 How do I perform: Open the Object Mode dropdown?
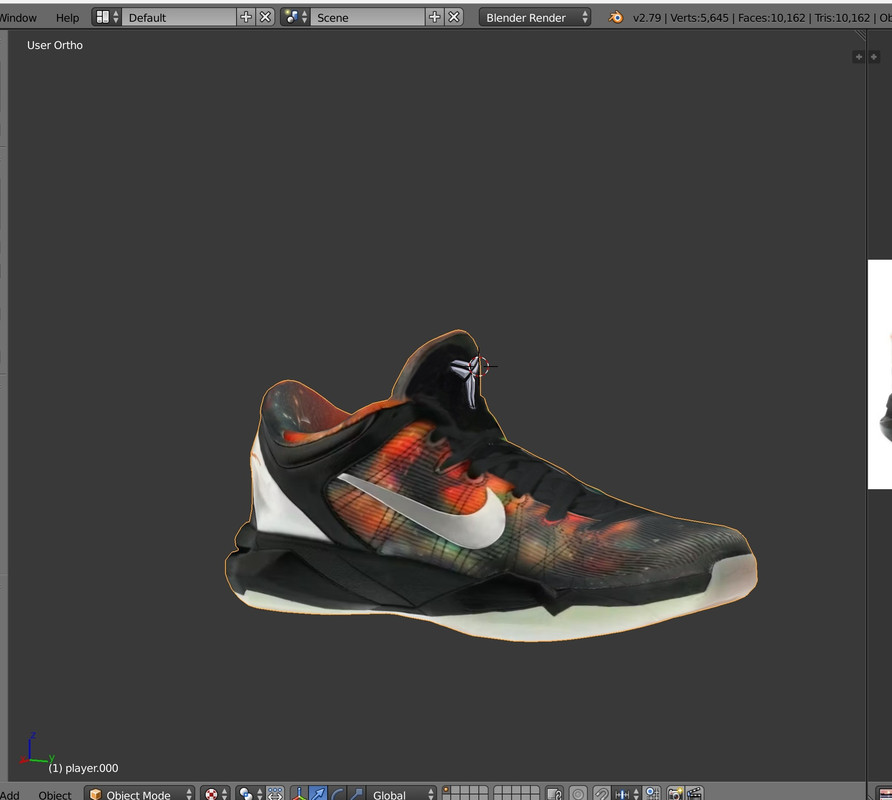click(139, 794)
